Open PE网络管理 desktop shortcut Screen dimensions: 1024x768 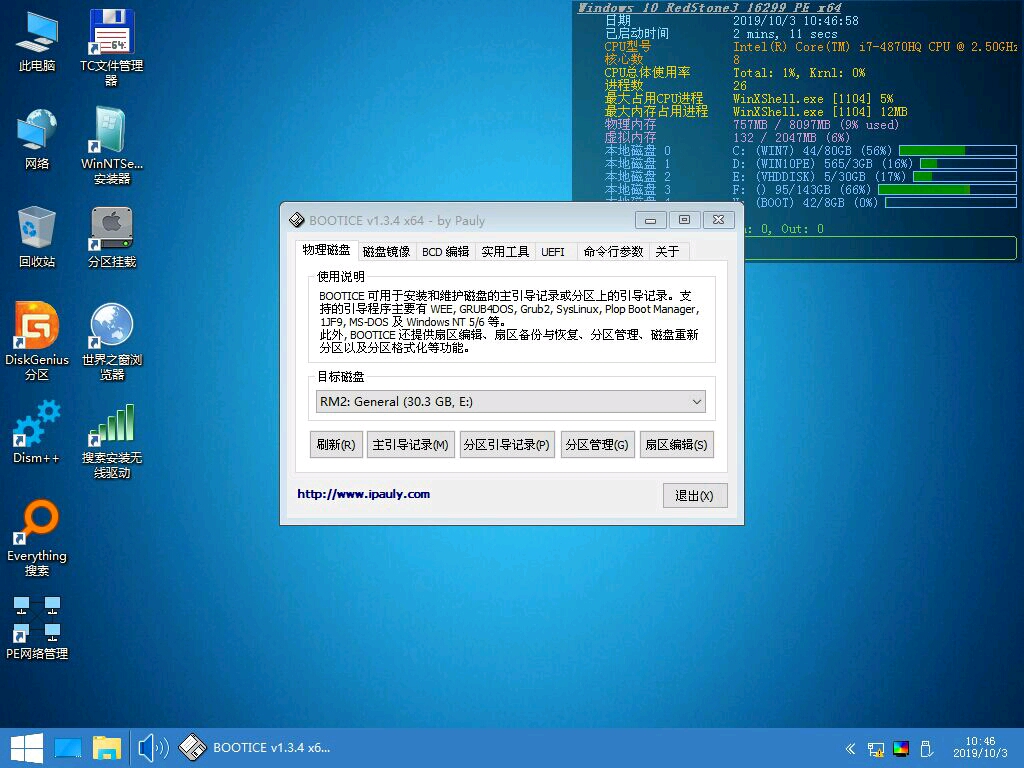pyautogui.click(x=37, y=628)
